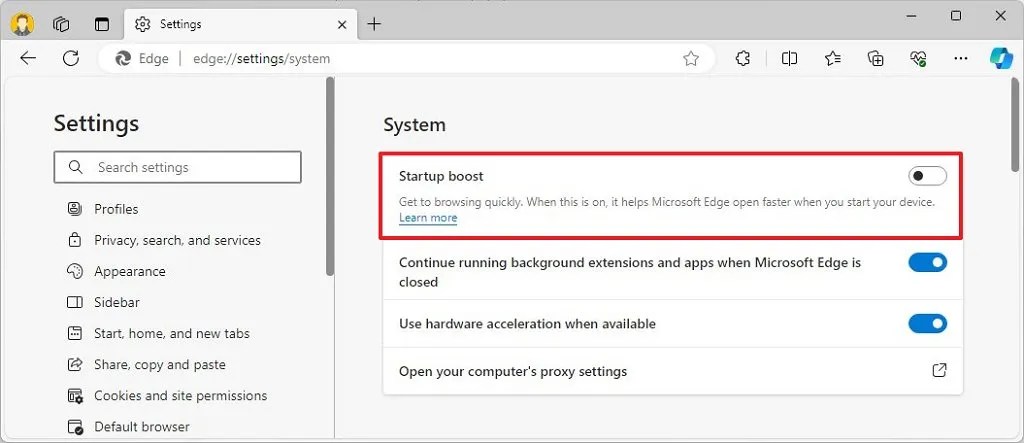The width and height of the screenshot is (1024, 443).
Task: Click the Profiles sidebar icon
Action: coord(75,209)
